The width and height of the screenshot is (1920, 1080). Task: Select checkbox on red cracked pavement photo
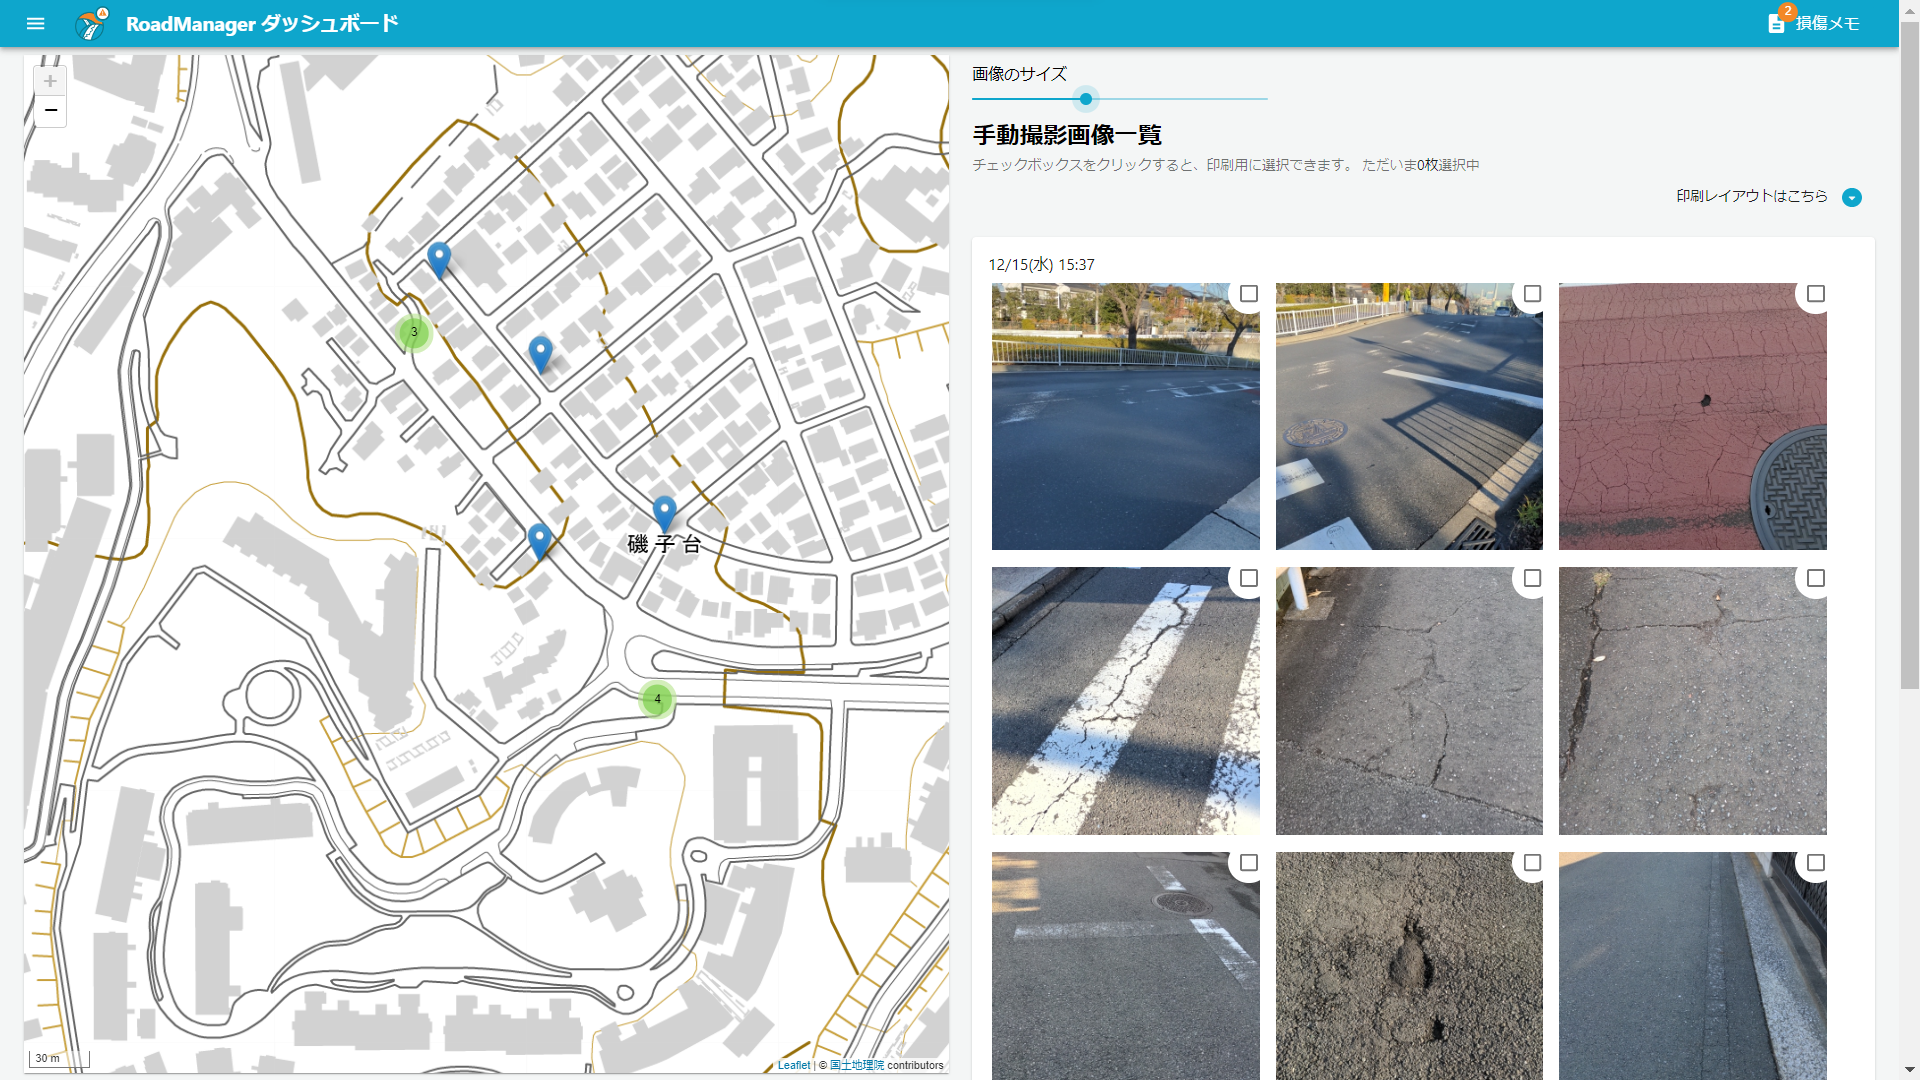click(x=1815, y=294)
